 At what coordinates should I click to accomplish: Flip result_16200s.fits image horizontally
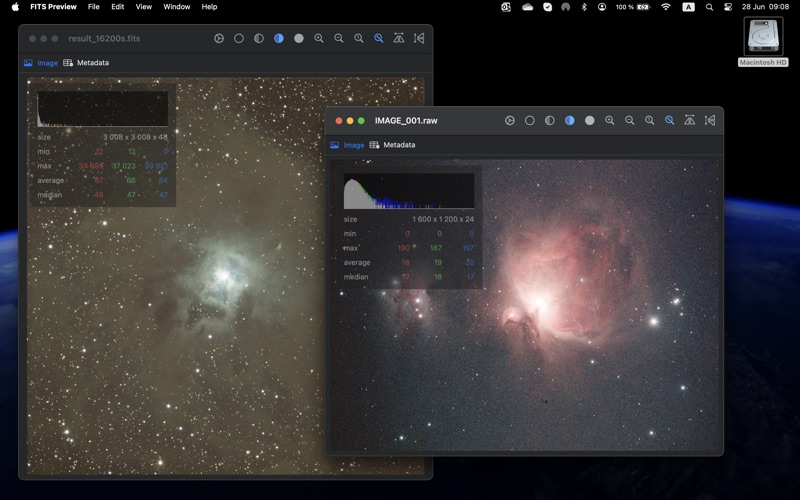click(399, 38)
